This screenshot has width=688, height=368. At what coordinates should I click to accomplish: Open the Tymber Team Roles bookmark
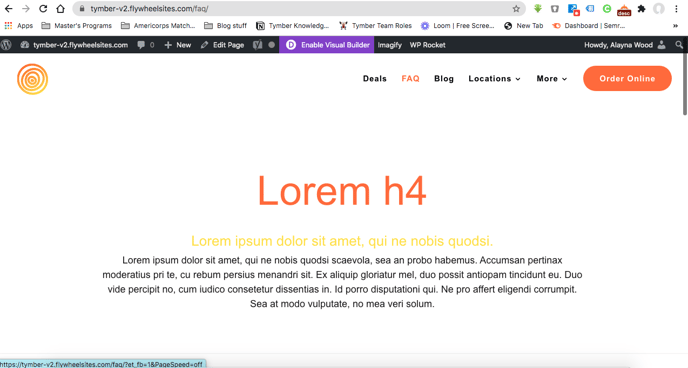click(x=376, y=26)
